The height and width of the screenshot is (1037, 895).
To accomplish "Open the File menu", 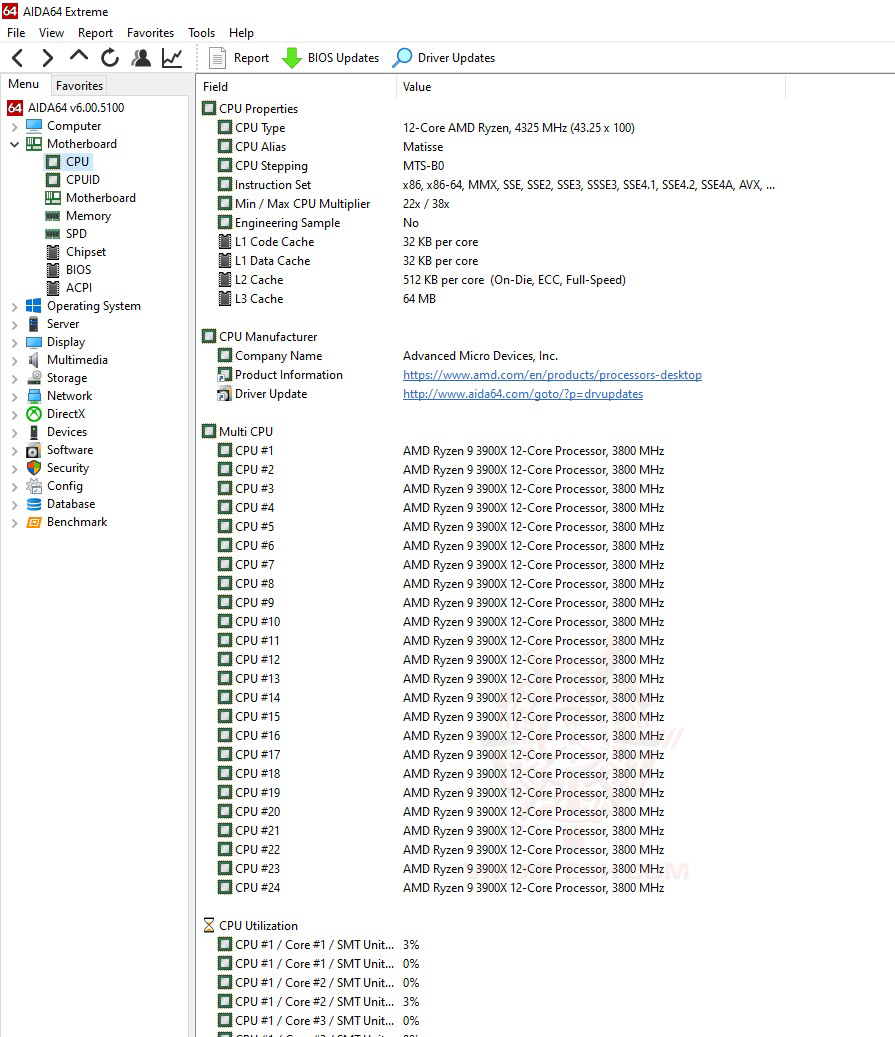I will click(x=16, y=32).
